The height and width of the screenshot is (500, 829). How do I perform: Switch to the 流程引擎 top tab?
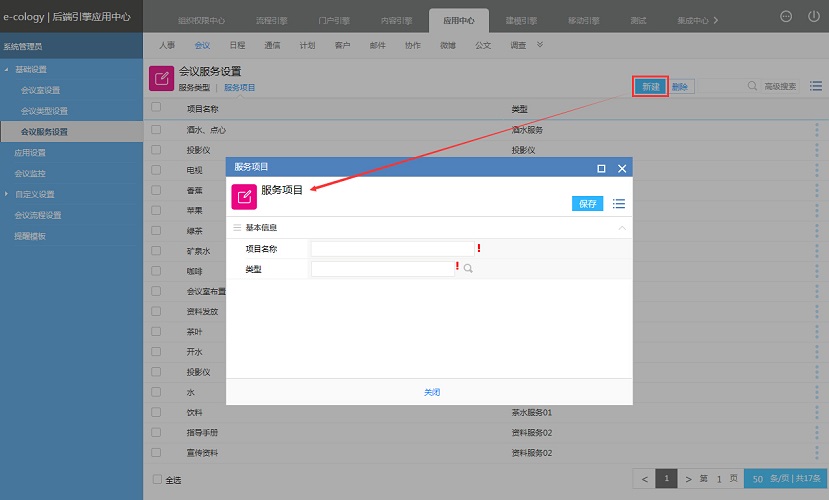pos(272,21)
